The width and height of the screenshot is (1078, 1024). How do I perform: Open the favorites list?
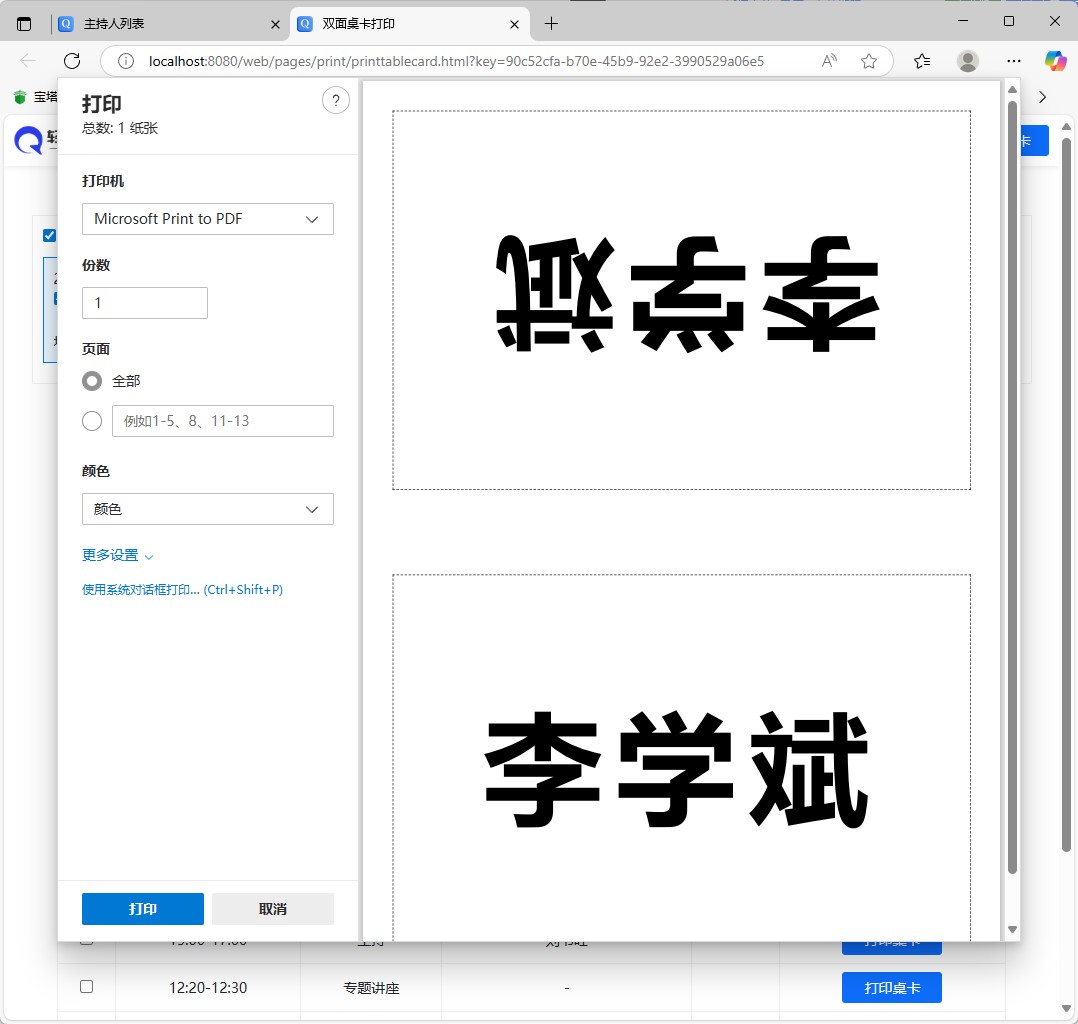click(922, 61)
